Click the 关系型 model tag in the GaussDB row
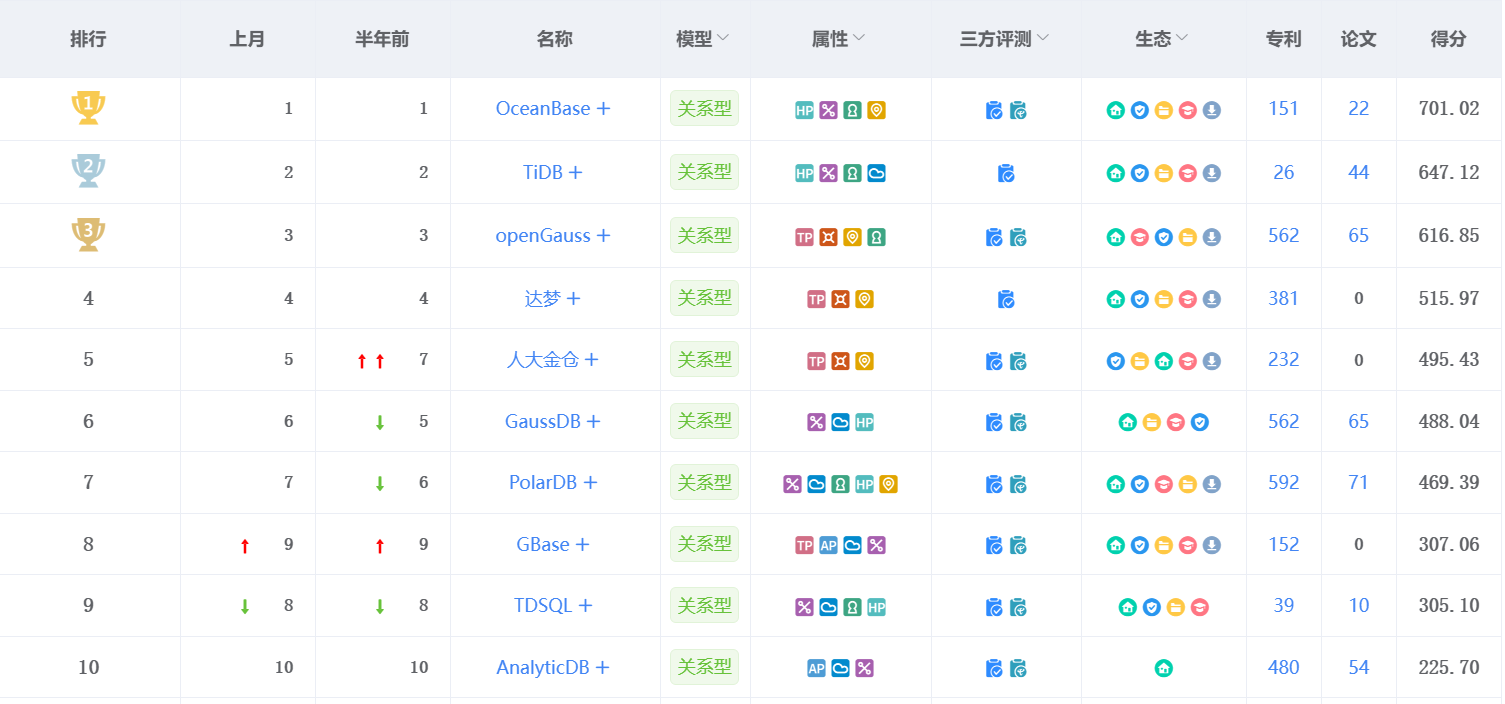 coord(704,421)
